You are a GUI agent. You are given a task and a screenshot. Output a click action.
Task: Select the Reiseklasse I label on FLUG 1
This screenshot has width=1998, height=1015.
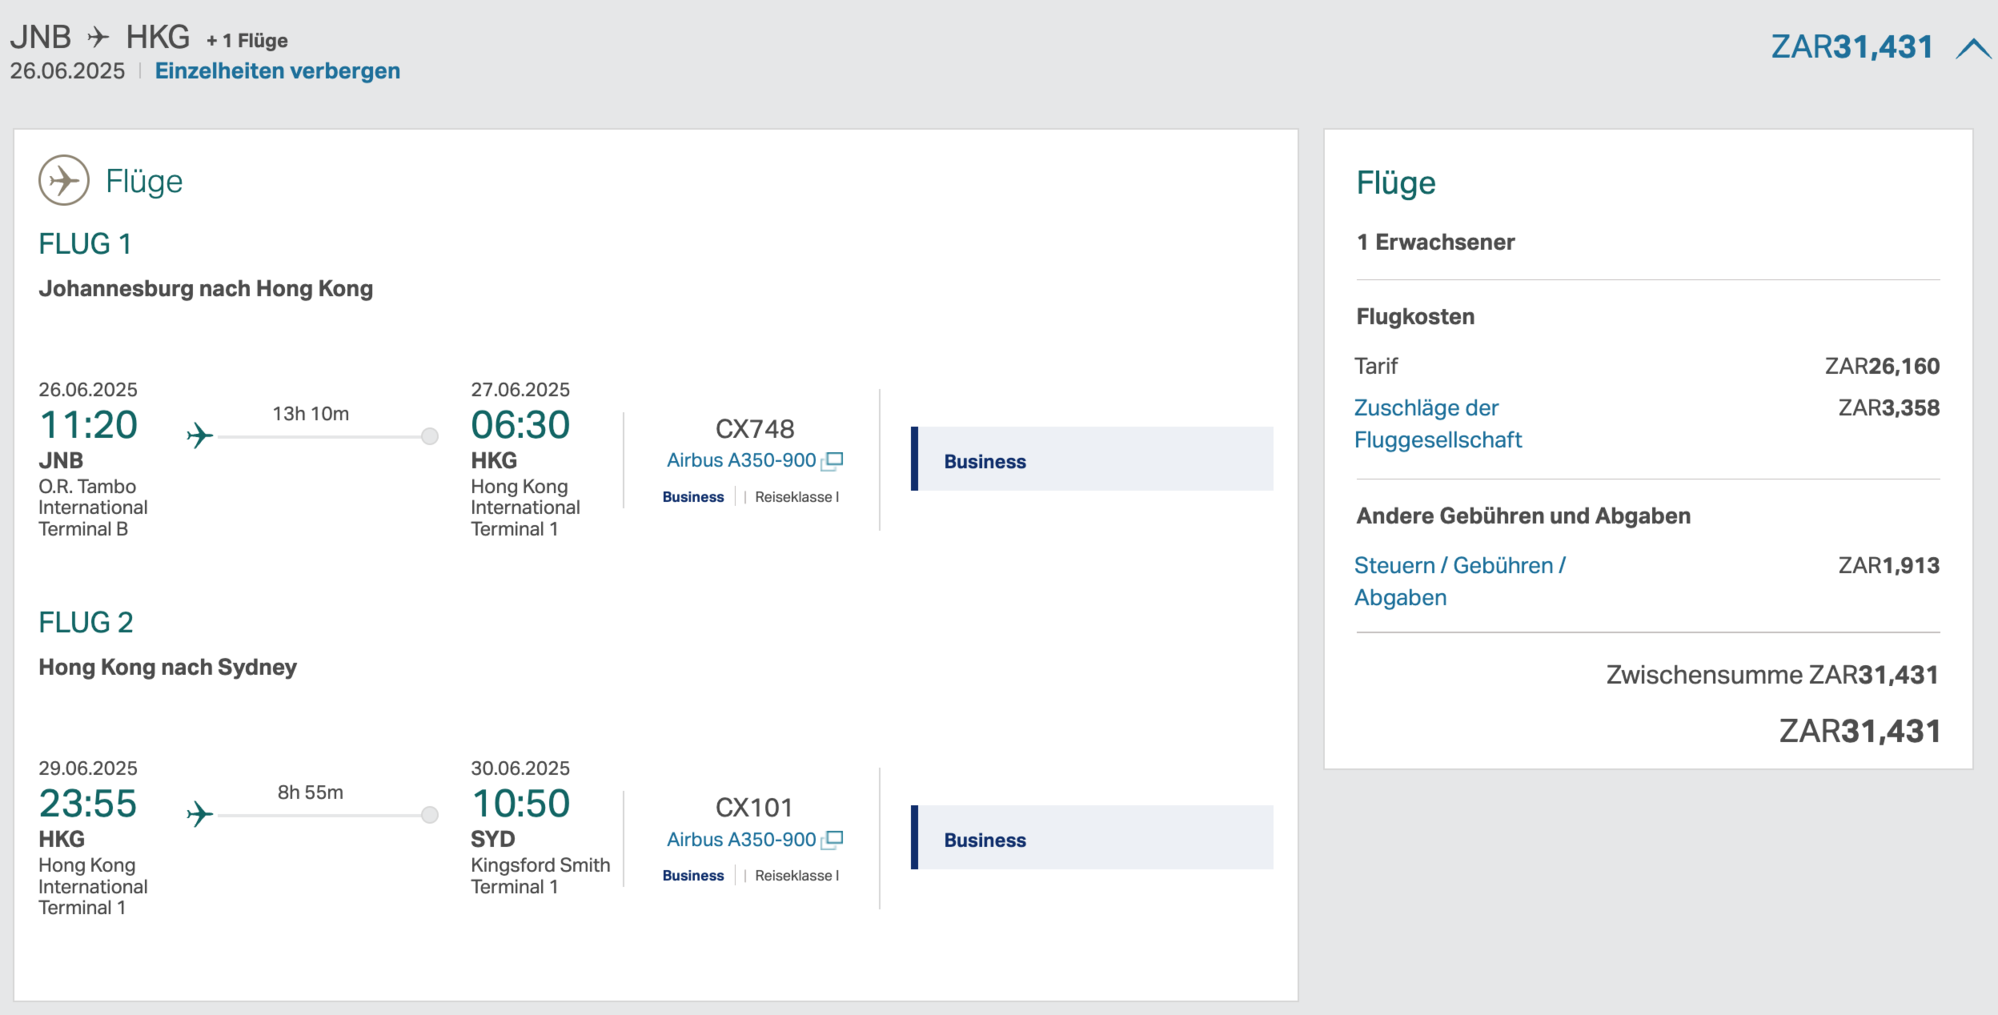[x=797, y=496]
